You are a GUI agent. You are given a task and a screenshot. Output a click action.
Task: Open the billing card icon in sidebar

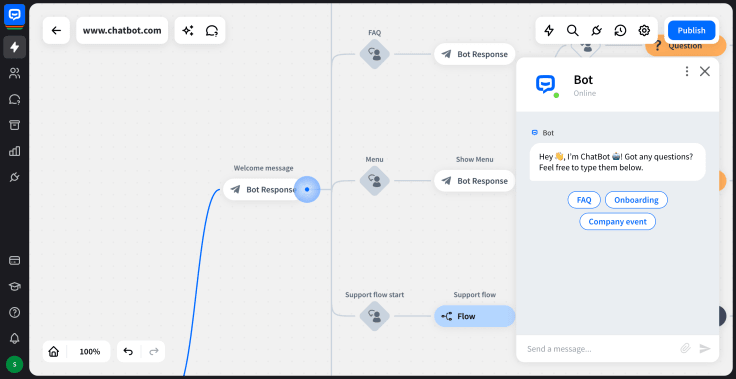pyautogui.click(x=15, y=260)
